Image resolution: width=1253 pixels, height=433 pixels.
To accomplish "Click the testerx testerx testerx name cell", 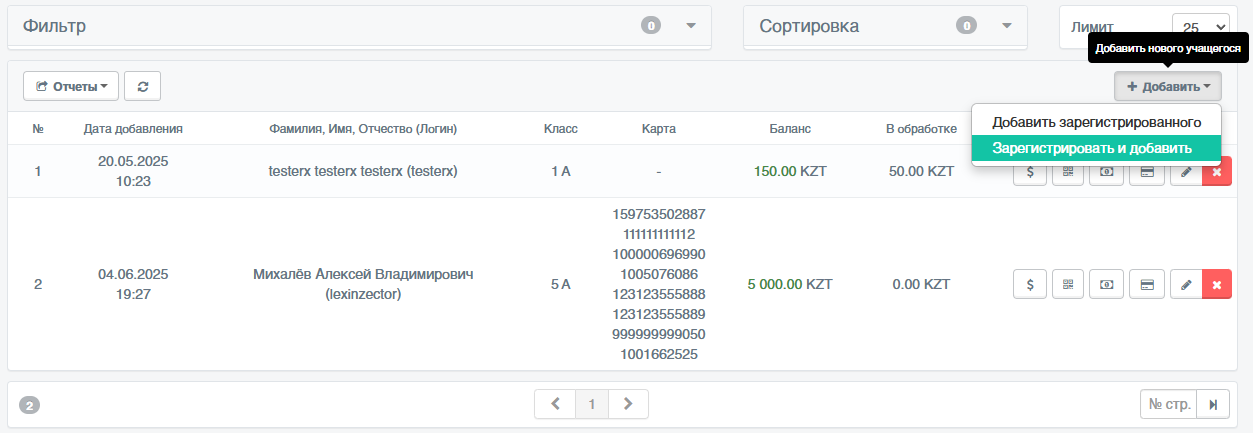I will pyautogui.click(x=363, y=171).
